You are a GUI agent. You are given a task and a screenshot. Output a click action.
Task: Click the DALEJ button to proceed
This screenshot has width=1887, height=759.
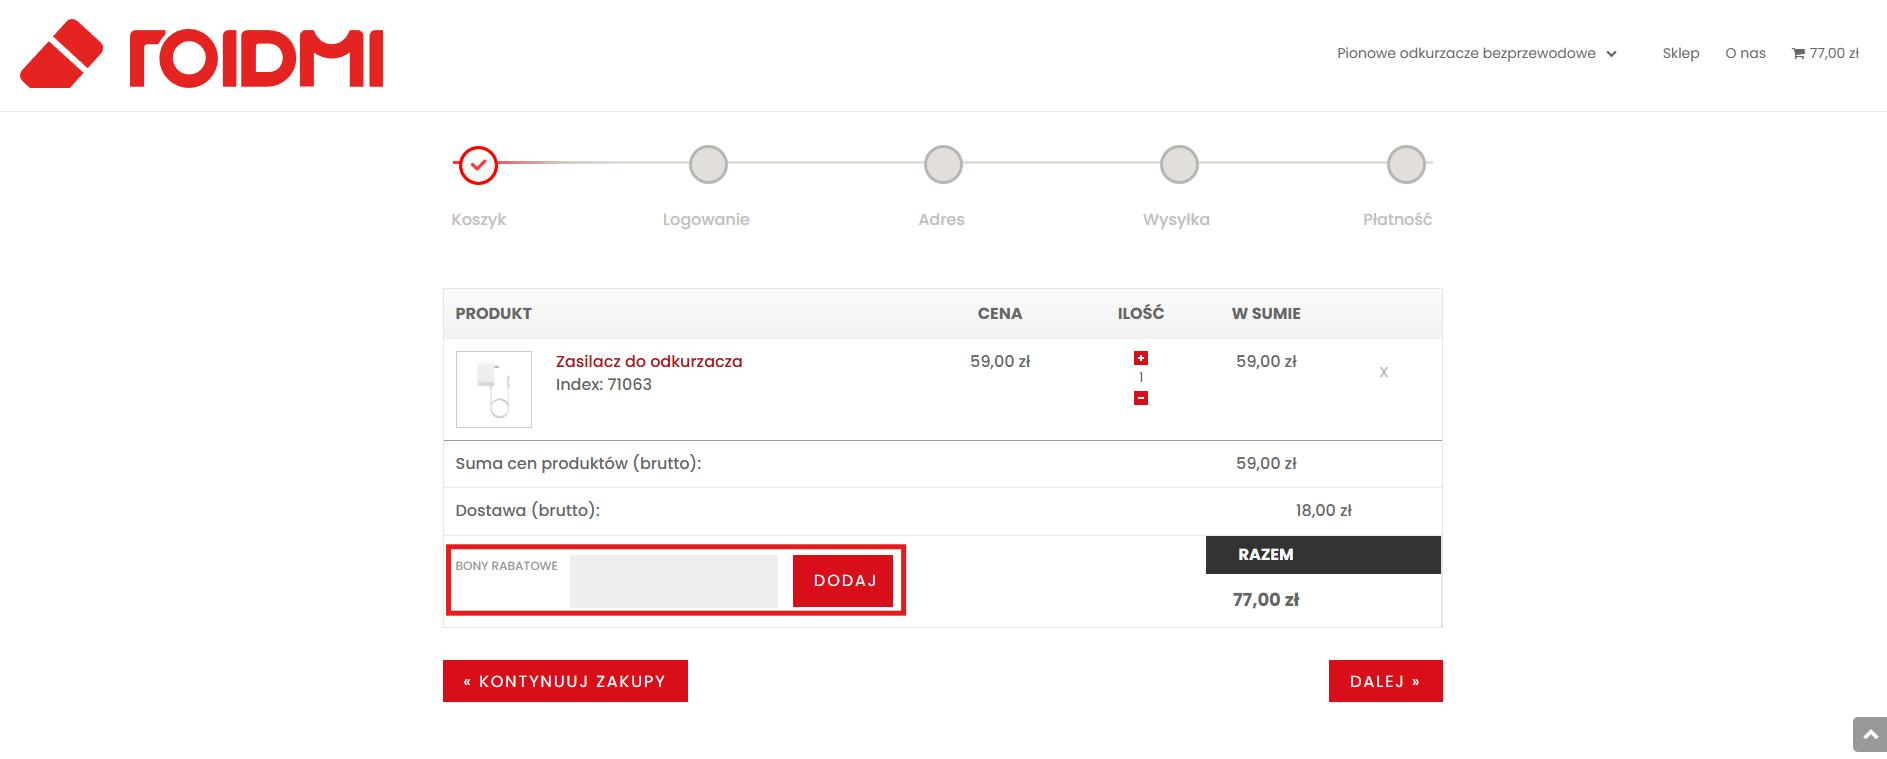1385,681
